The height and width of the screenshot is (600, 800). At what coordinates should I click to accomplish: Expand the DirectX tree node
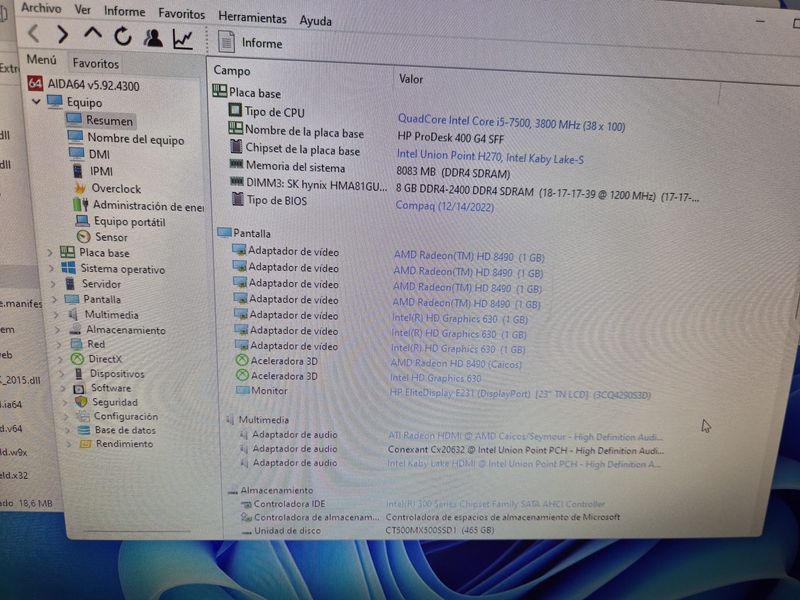(61, 359)
